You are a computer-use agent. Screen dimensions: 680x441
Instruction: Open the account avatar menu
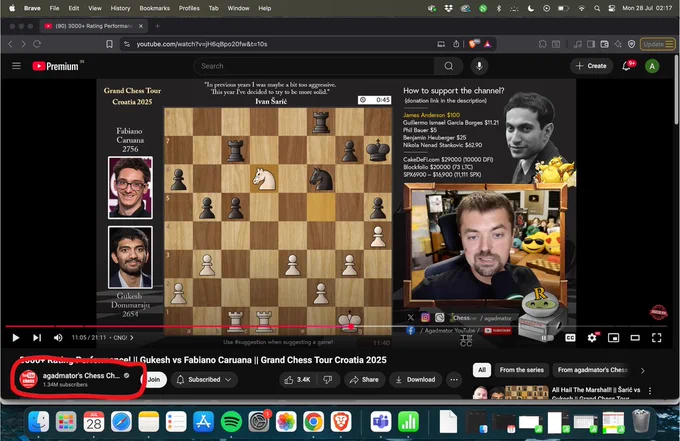(x=652, y=66)
